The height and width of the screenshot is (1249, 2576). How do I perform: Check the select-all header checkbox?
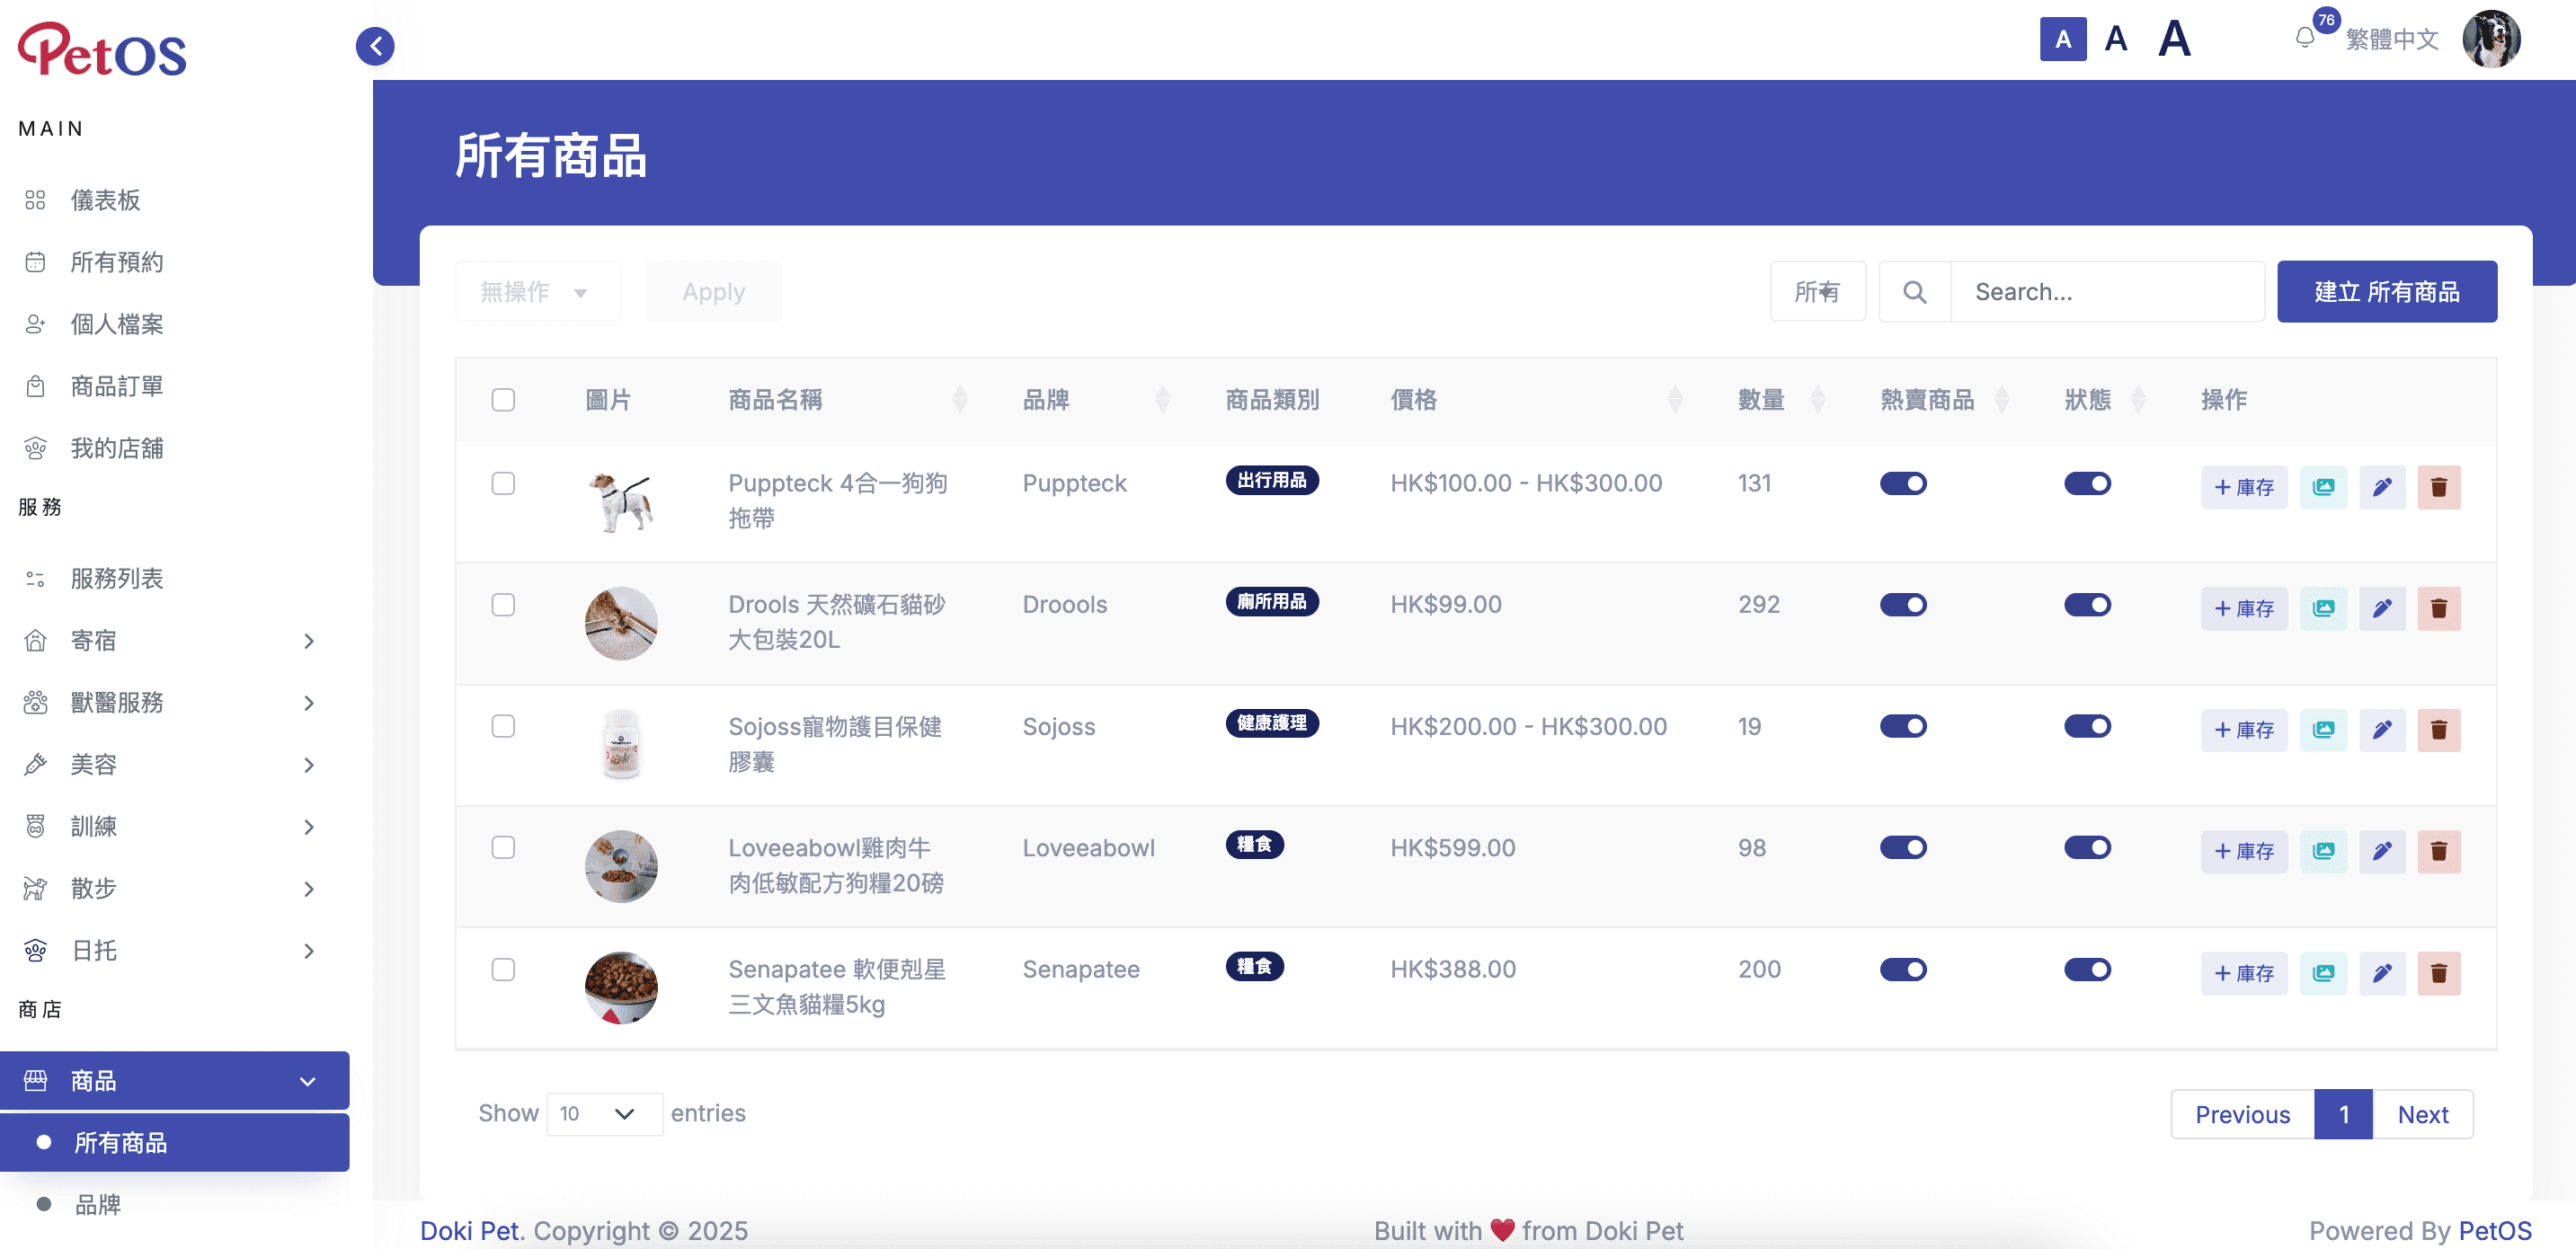coord(503,400)
